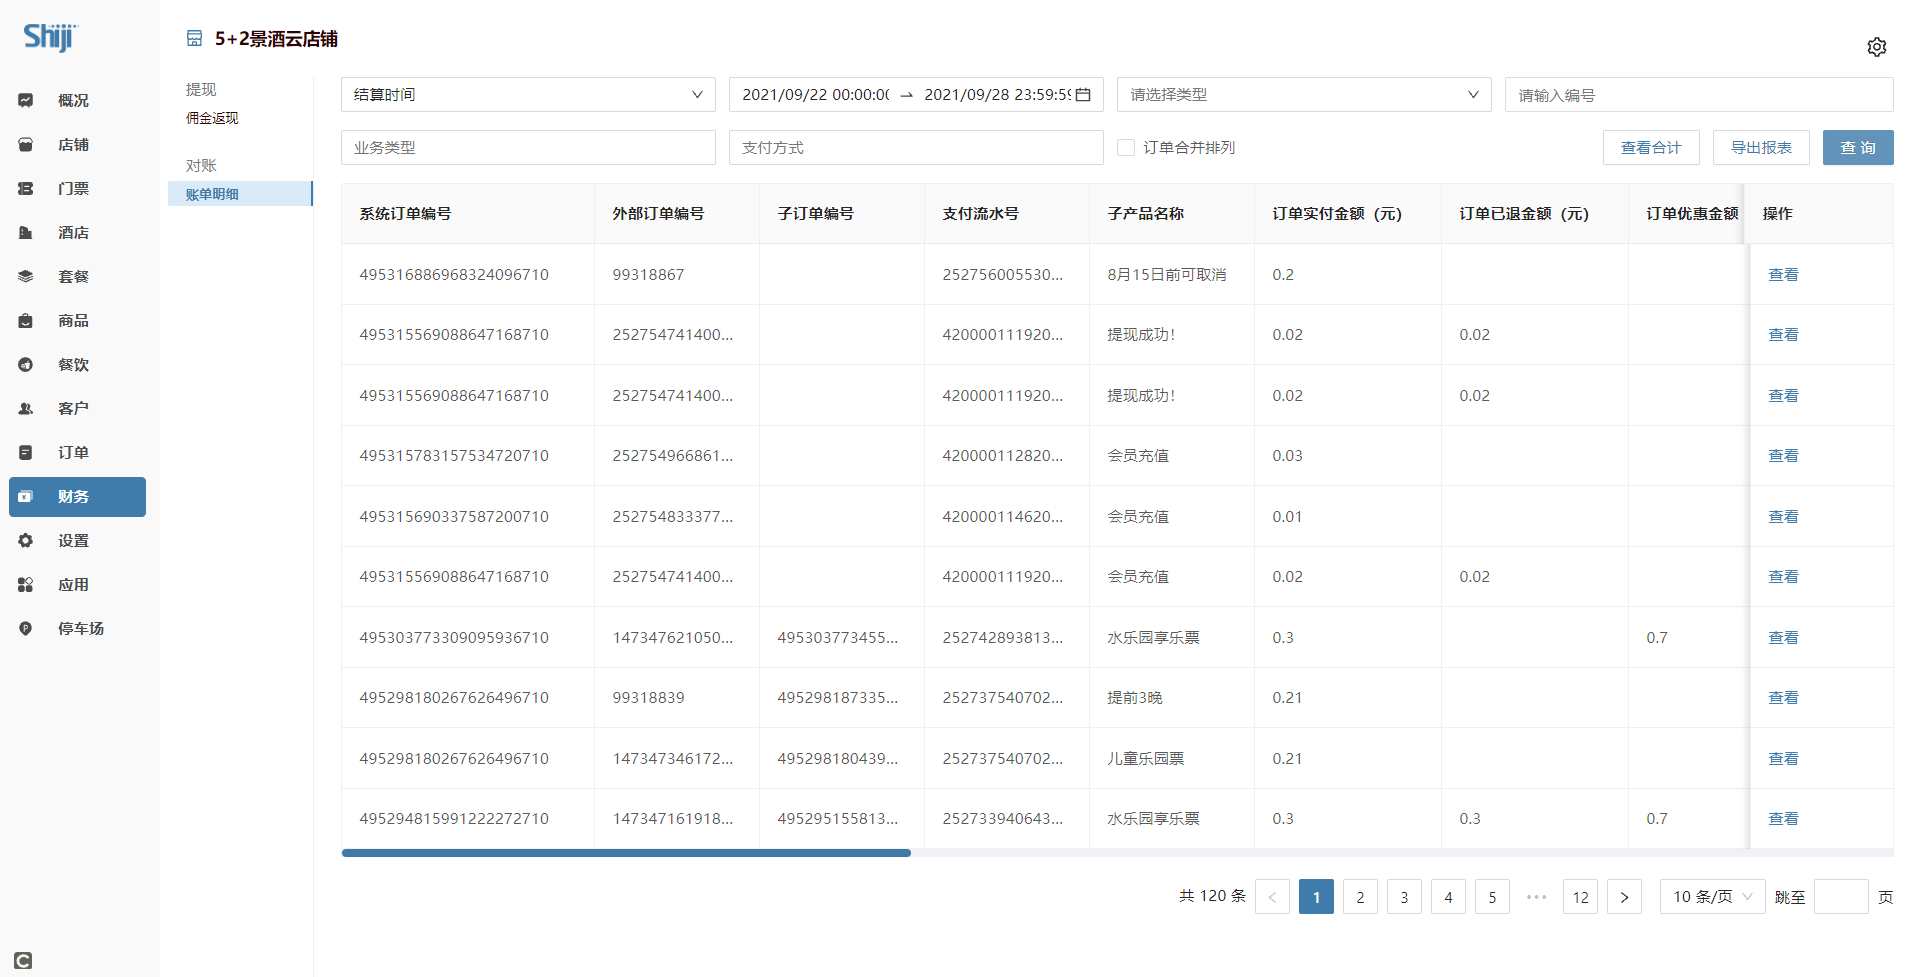This screenshot has height=977, width=1920.
Task: Click the 查询 search button
Action: tap(1857, 148)
